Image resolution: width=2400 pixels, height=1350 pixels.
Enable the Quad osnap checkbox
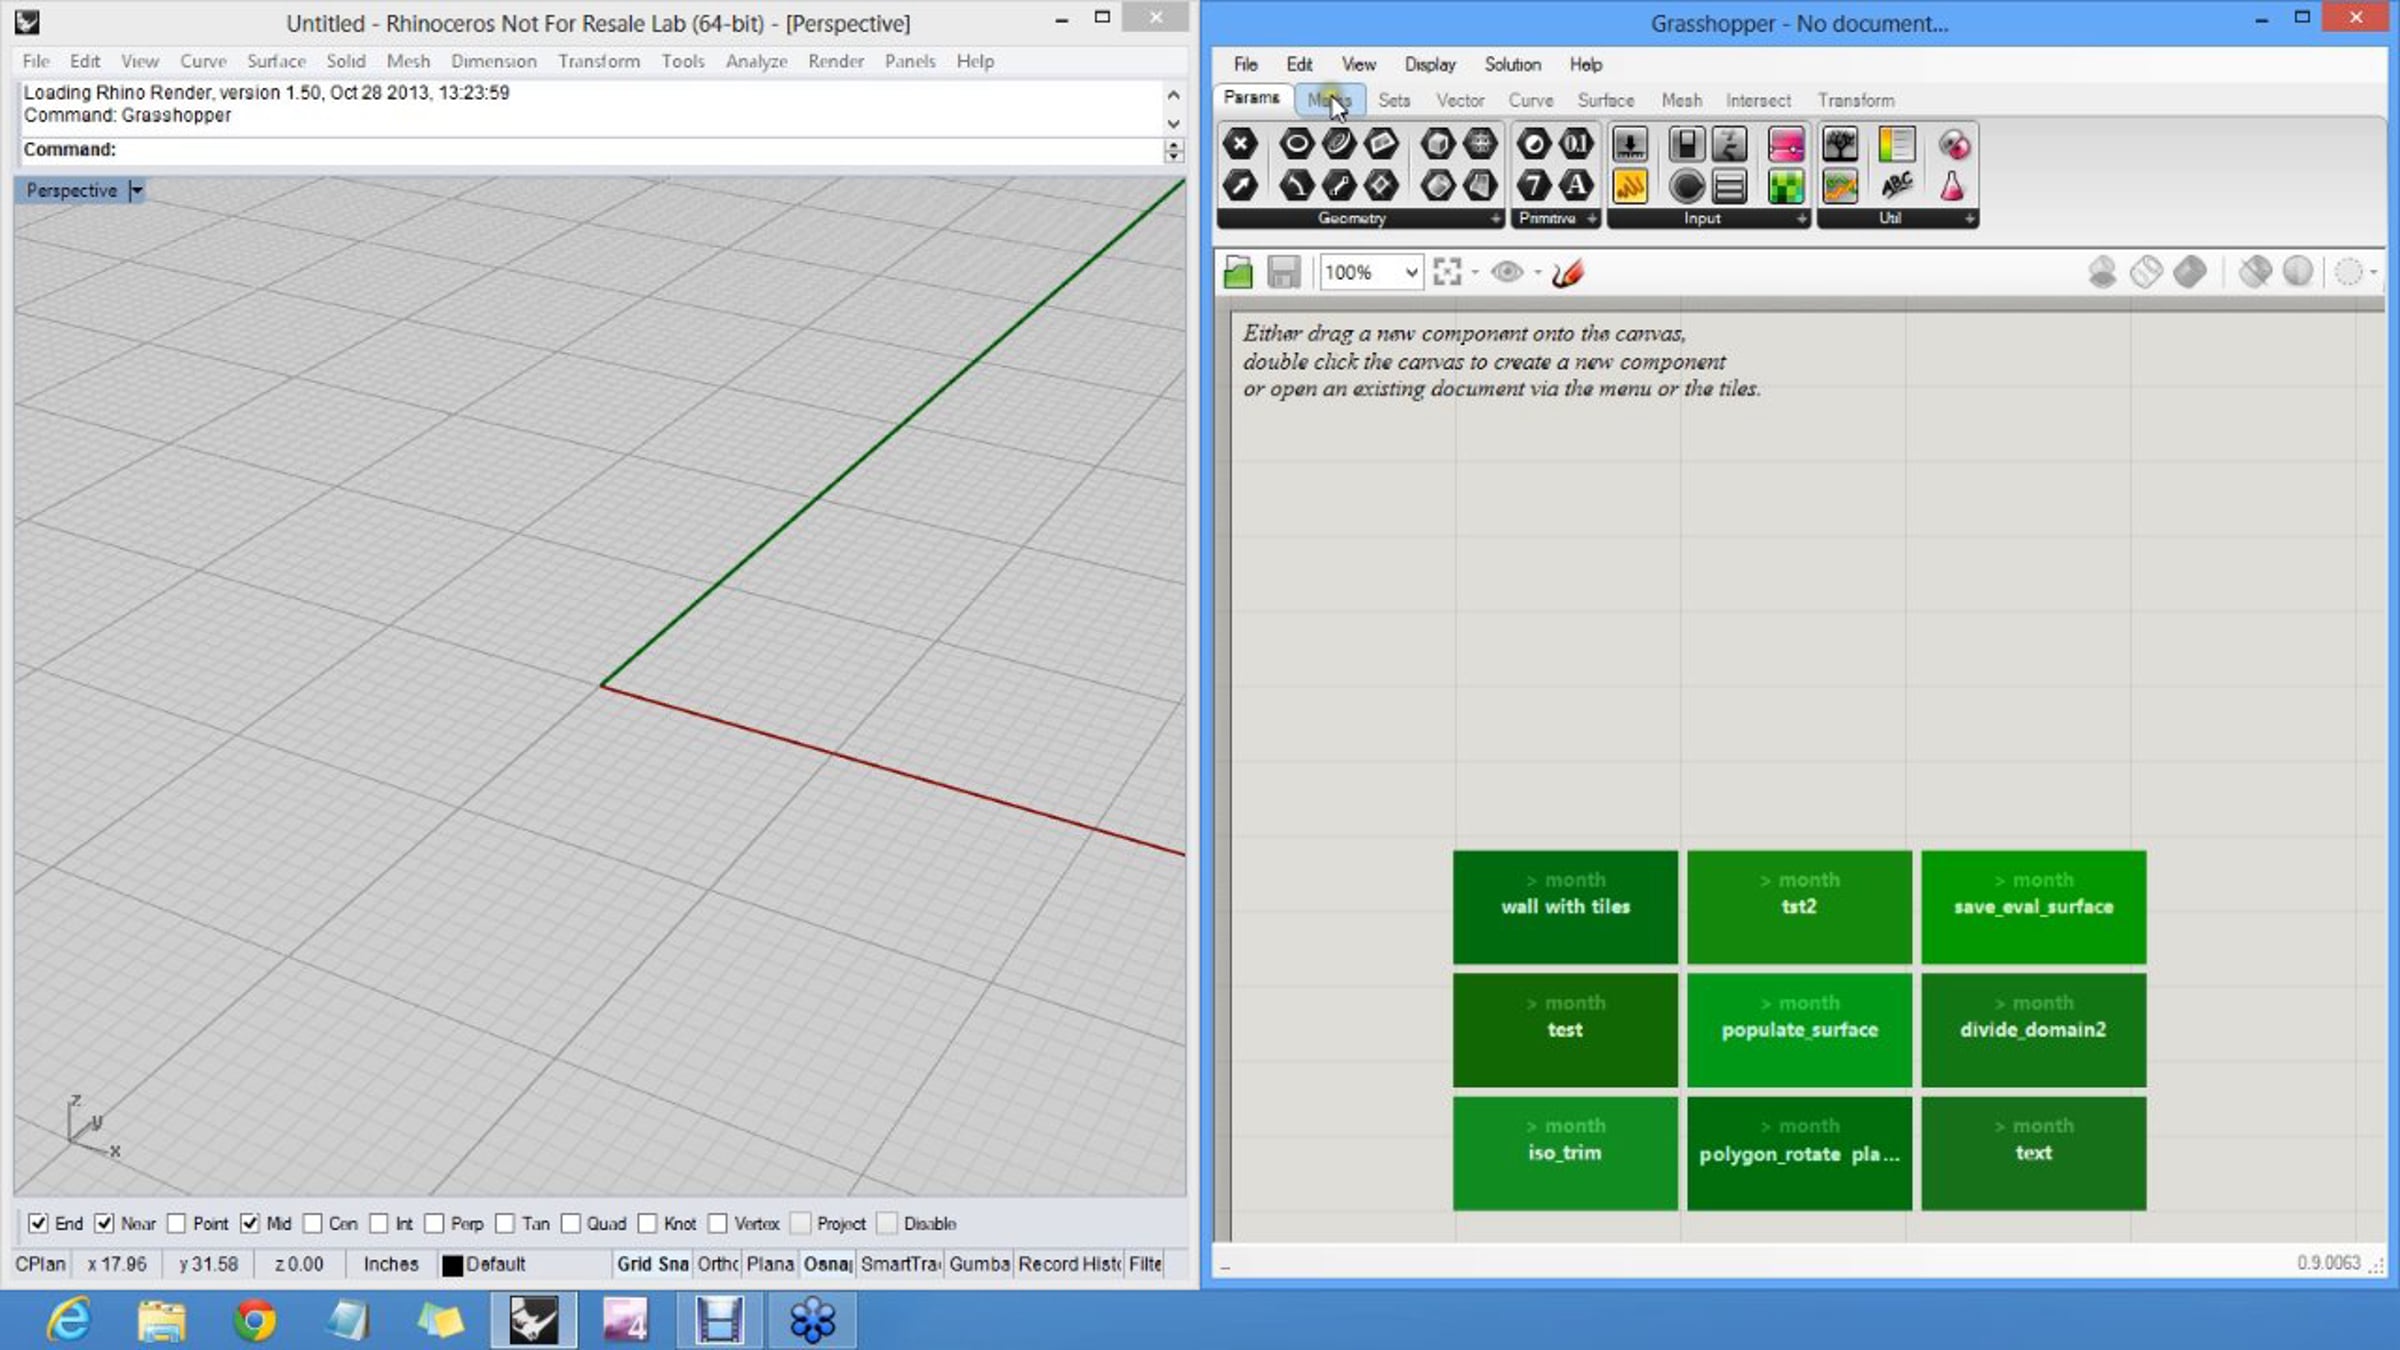(571, 1223)
